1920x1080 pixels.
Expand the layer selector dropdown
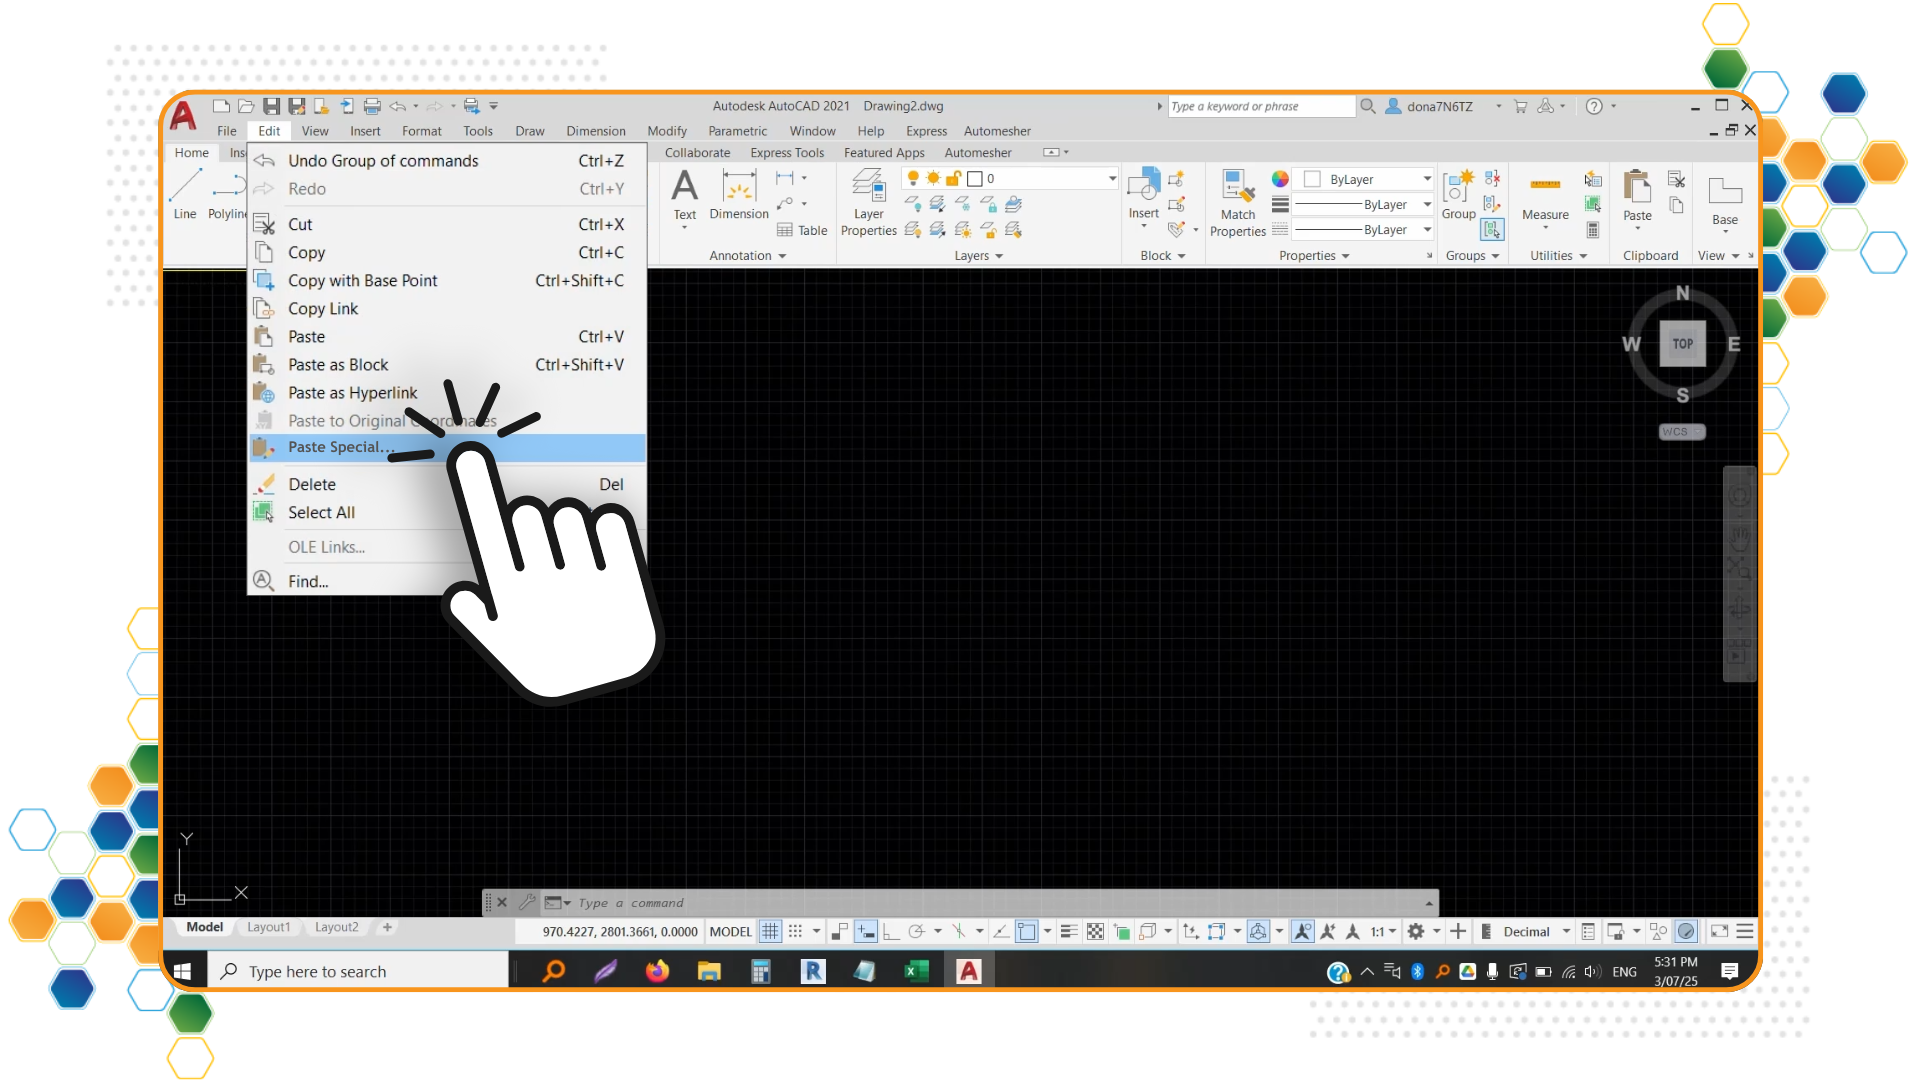[x=1112, y=178]
